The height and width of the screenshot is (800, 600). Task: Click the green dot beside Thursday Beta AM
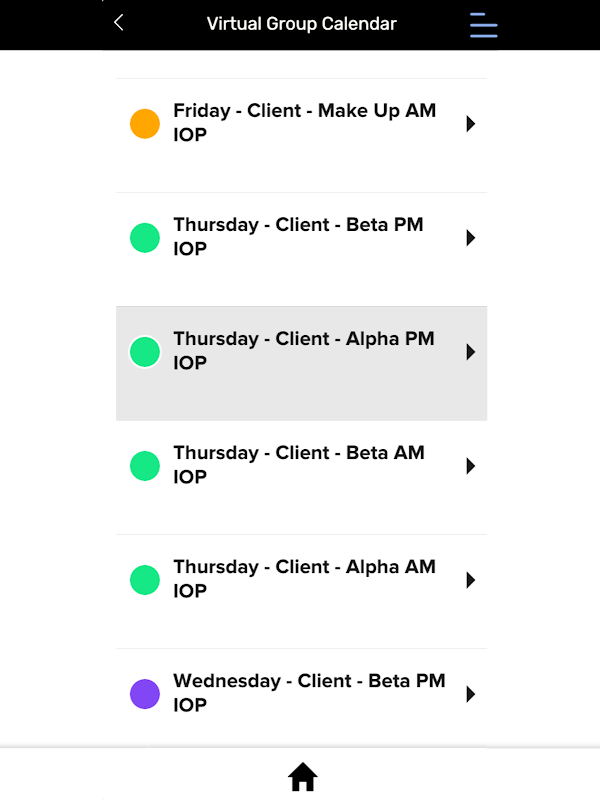[145, 466]
